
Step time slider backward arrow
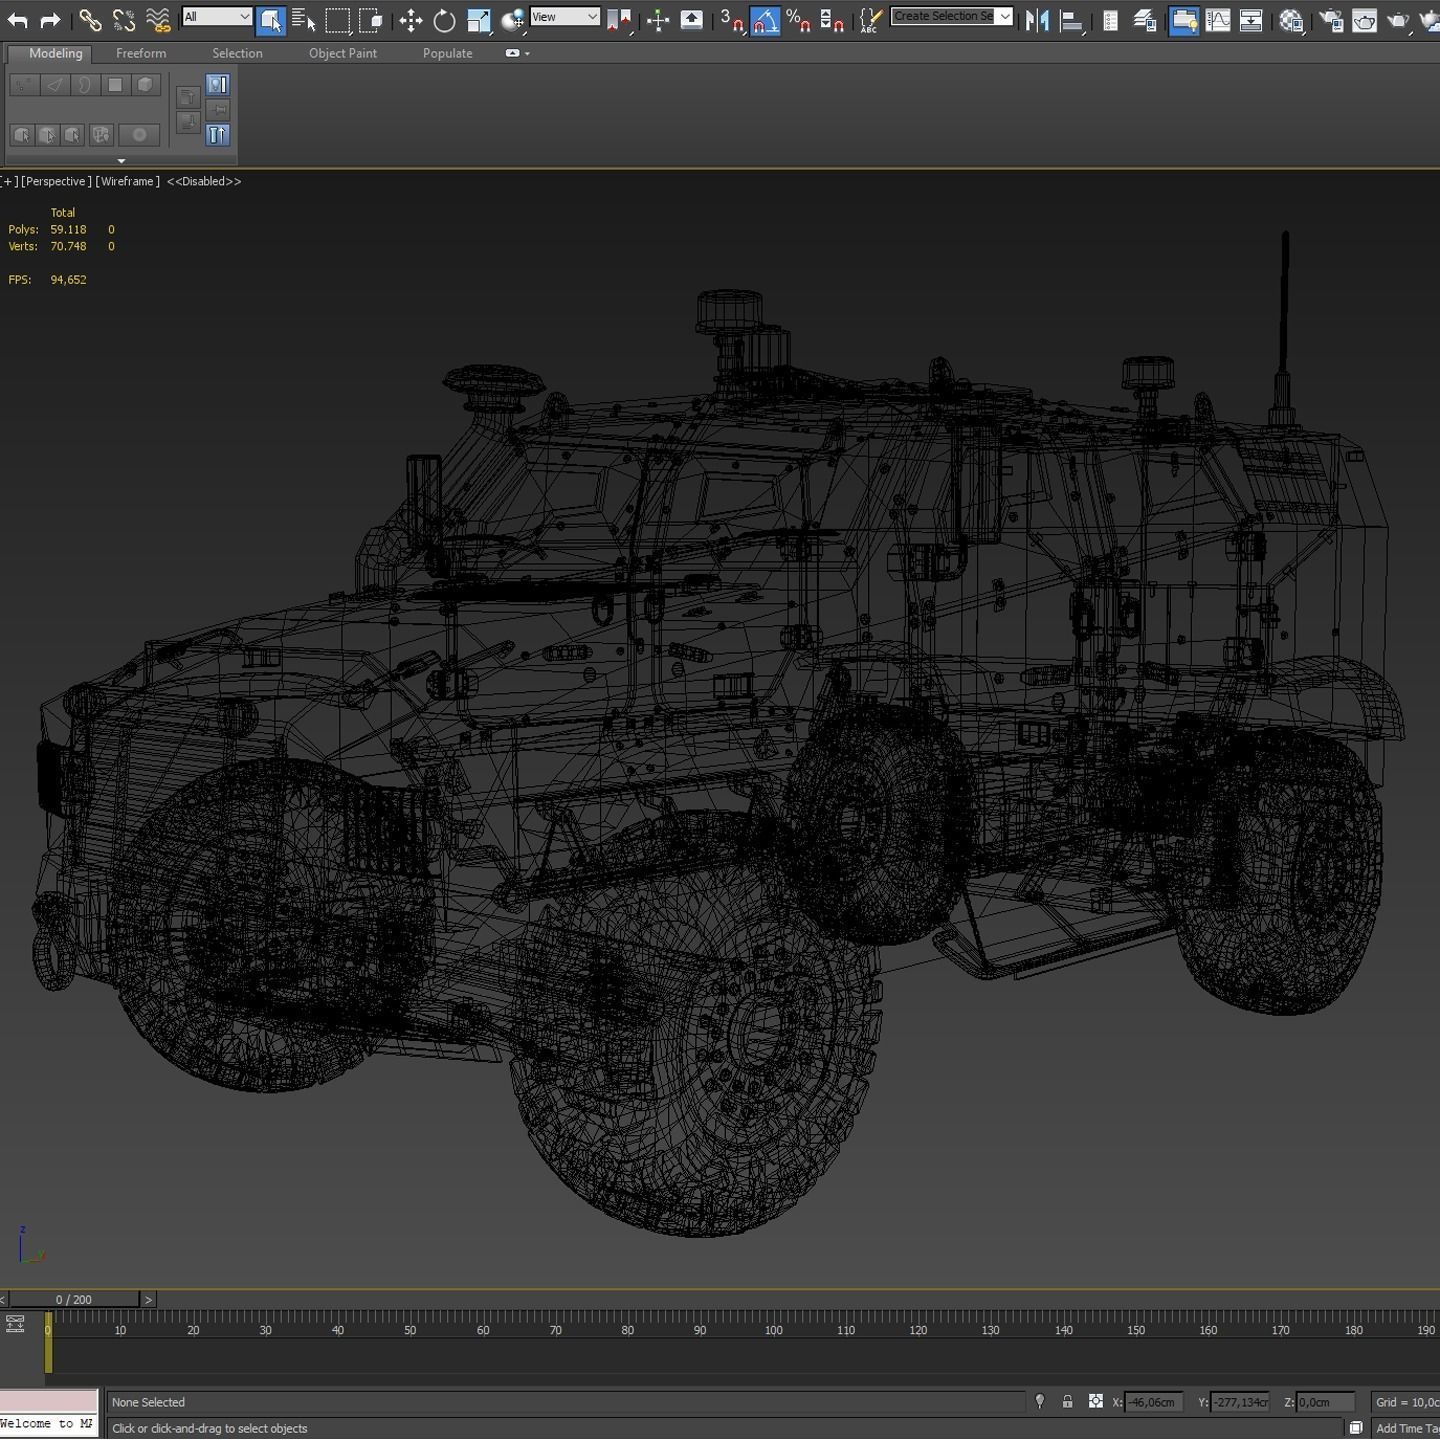click(x=3, y=1299)
